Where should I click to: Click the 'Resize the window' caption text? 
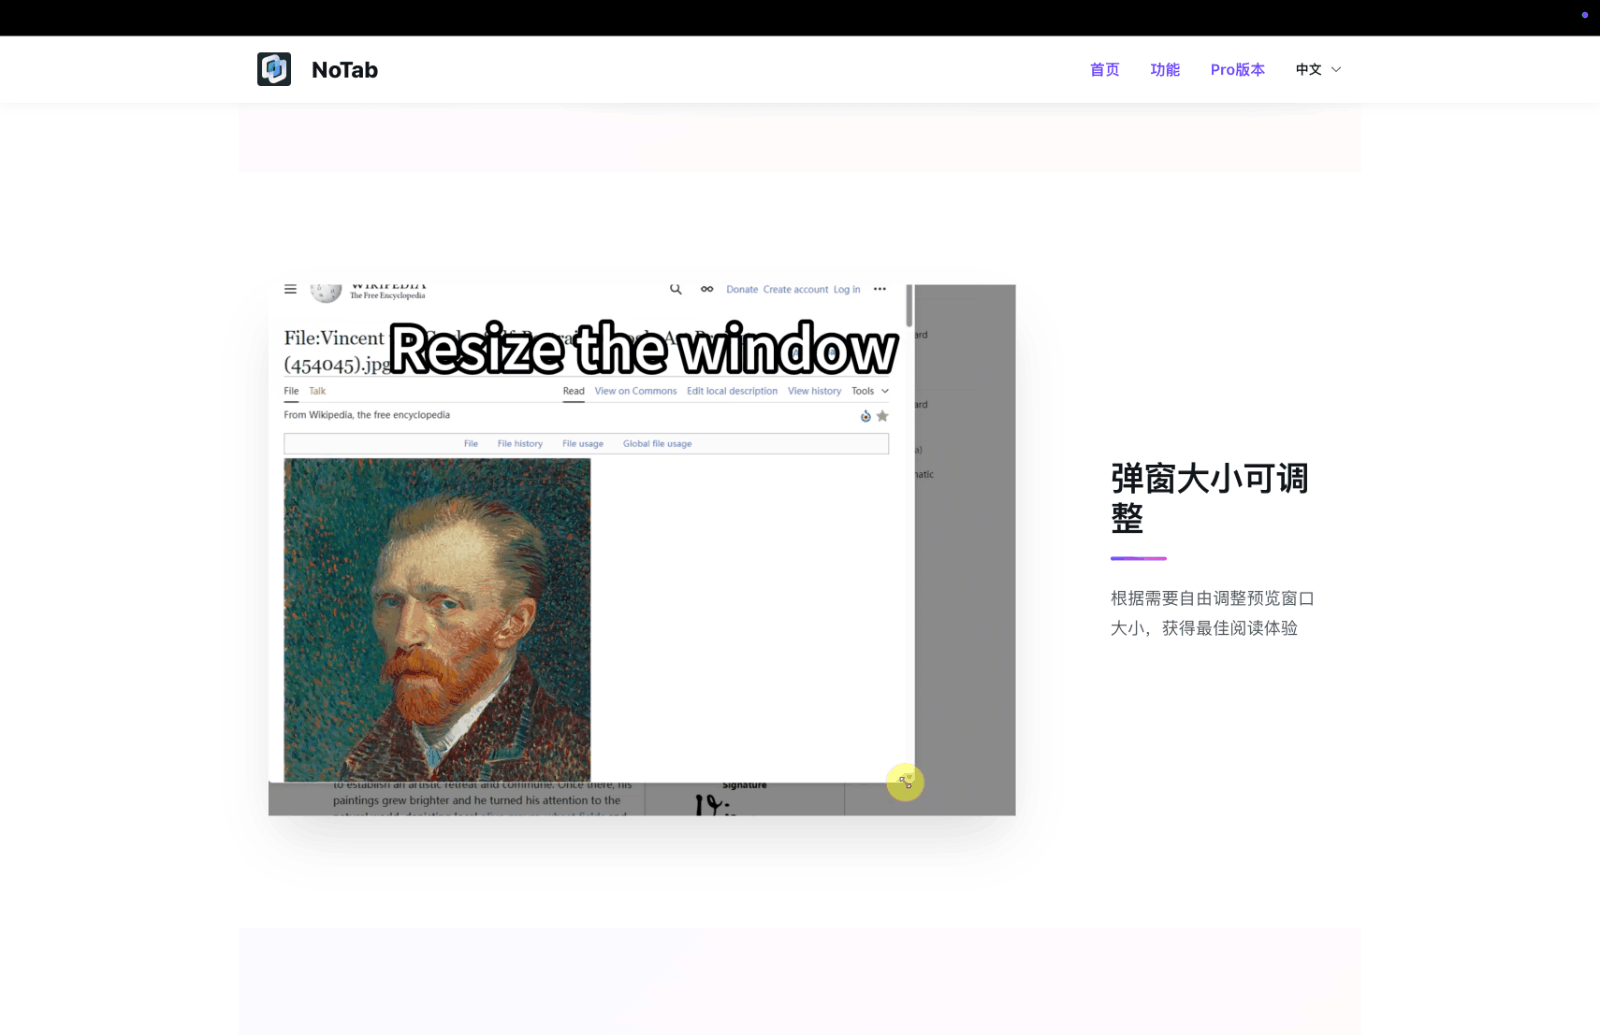point(643,349)
